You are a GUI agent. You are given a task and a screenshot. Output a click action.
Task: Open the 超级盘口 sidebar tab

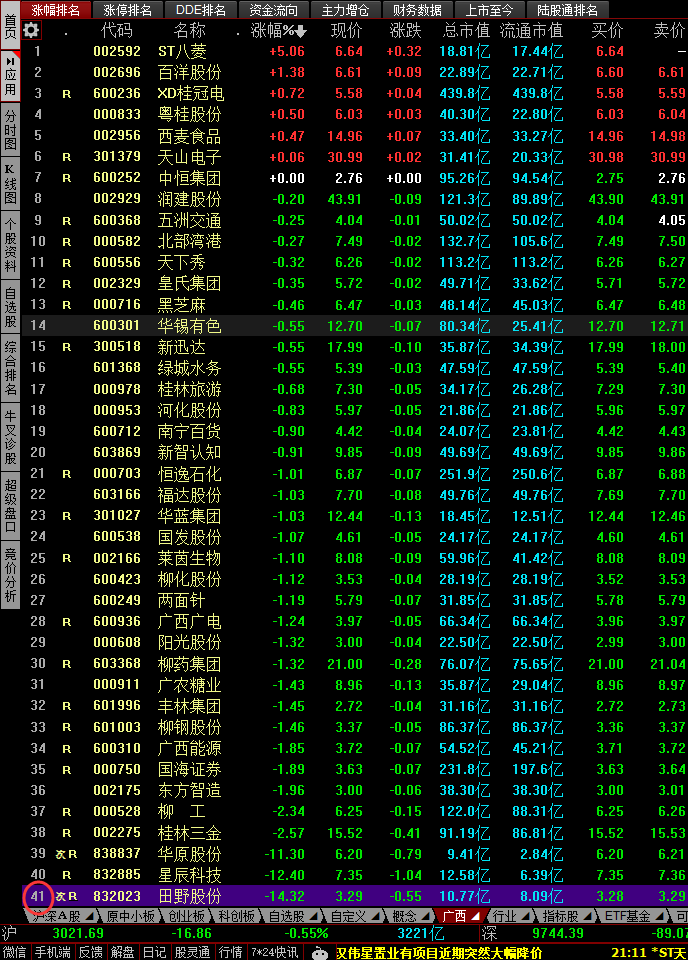(10, 506)
